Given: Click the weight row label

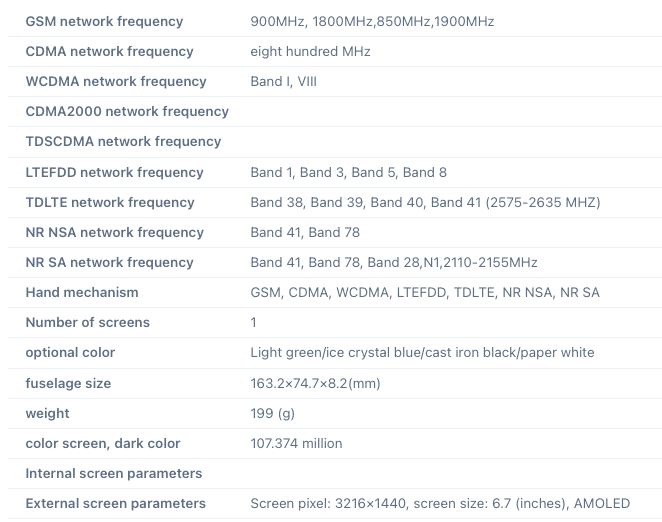Looking at the screenshot, I should coord(47,413).
